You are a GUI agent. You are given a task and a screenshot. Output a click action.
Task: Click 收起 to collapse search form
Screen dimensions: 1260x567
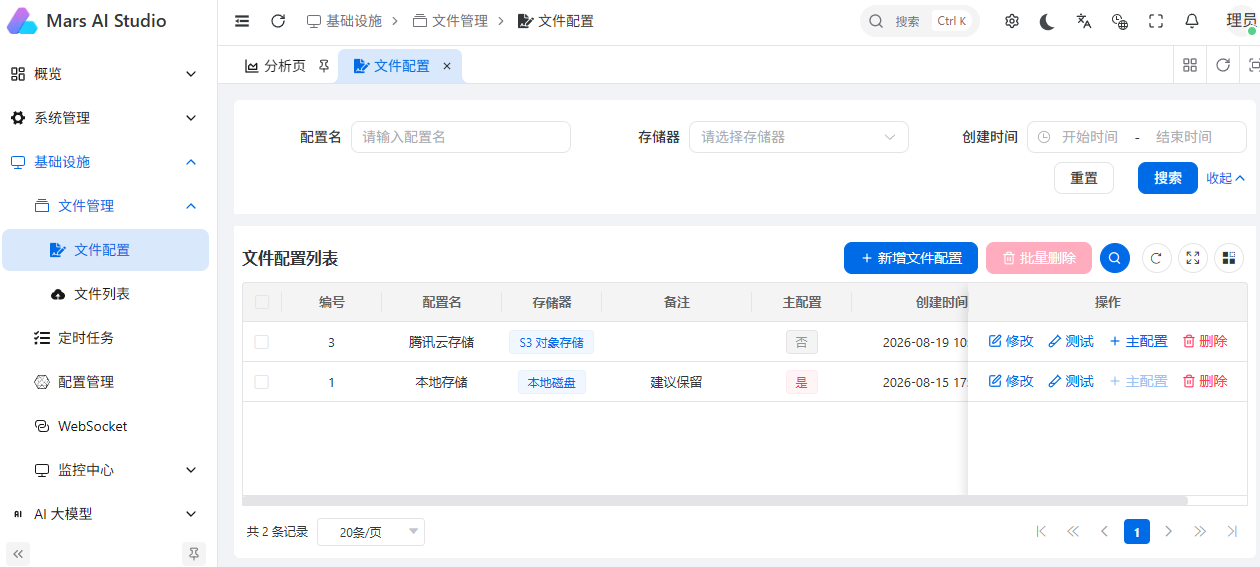1225,179
